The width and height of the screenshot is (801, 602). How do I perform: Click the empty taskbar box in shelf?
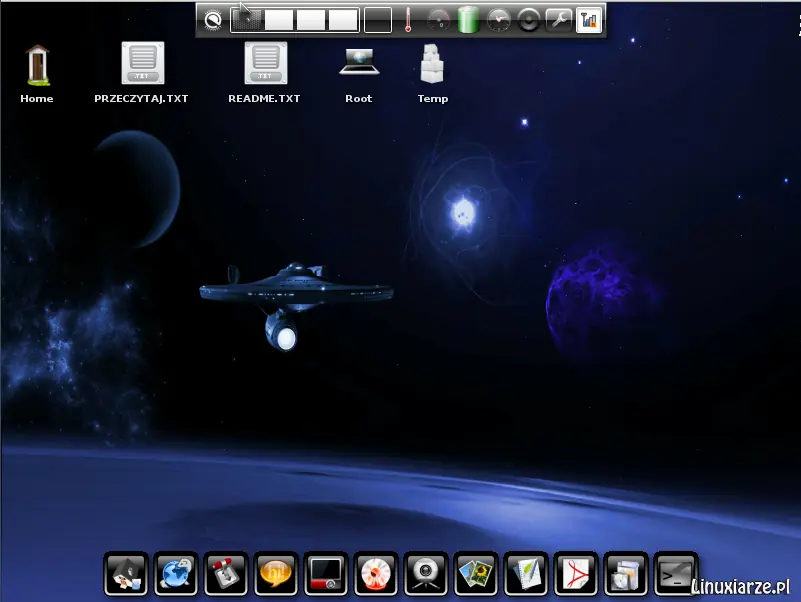(x=378, y=20)
